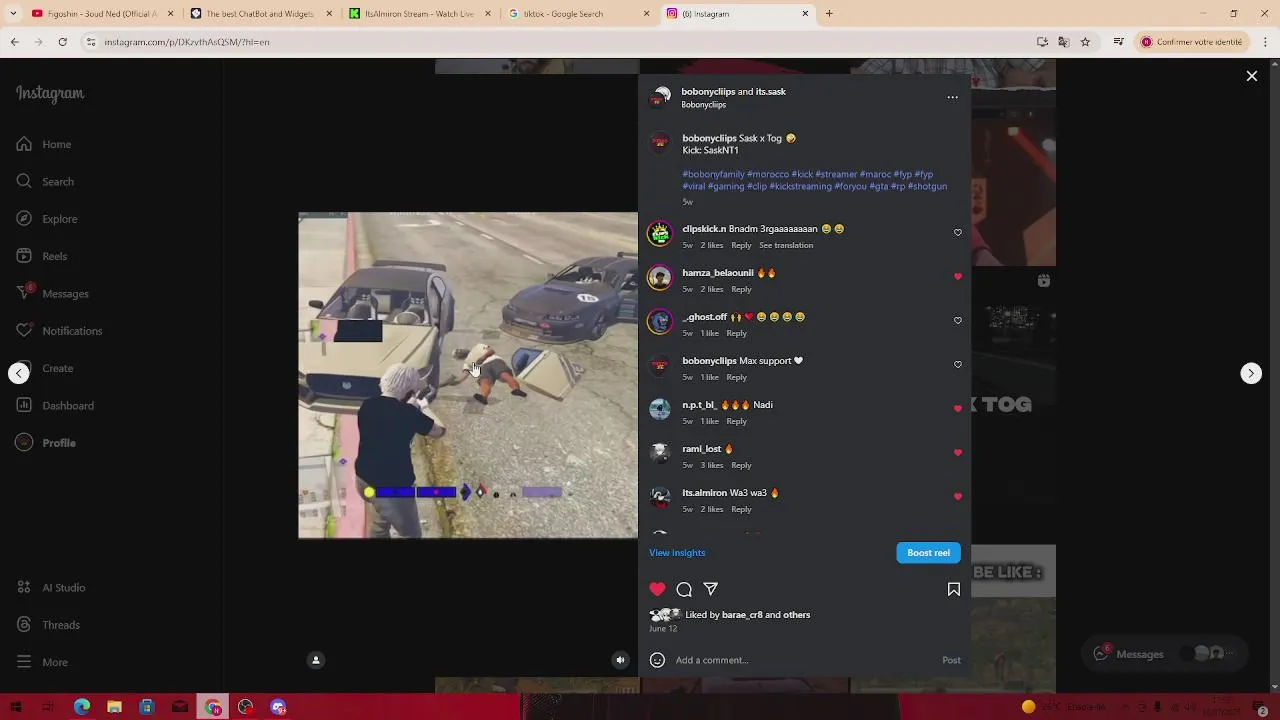Open Notifications in the sidebar
Screen dimensions: 1280x720
59,331
